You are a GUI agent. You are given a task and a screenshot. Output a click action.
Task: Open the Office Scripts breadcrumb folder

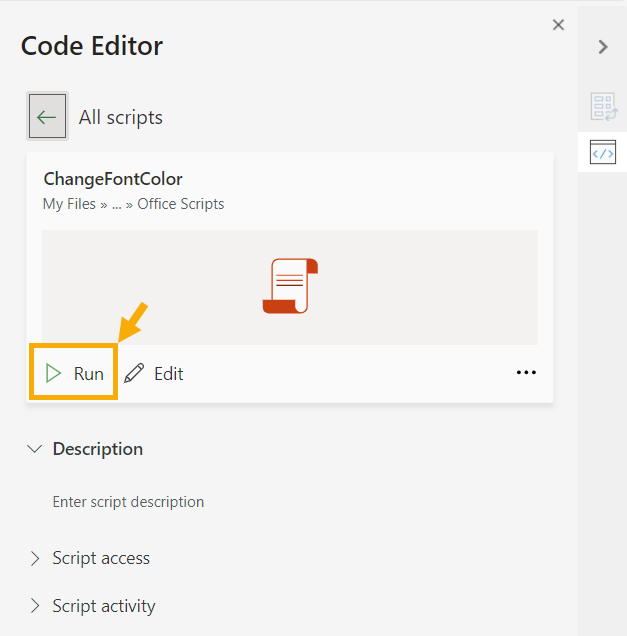point(180,204)
